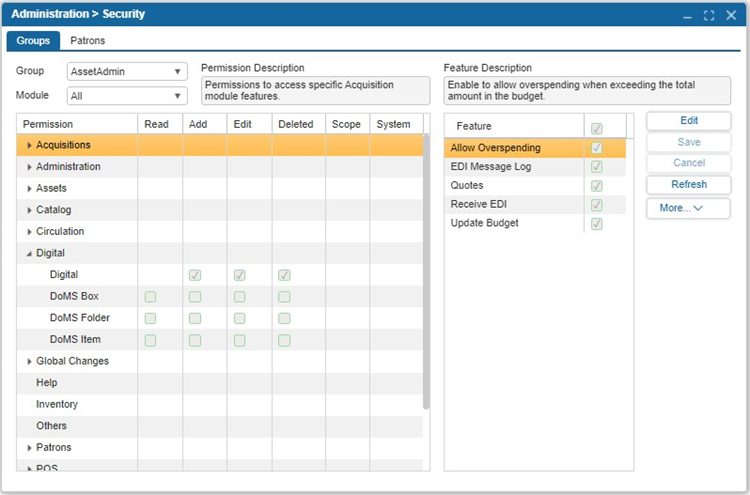Enable Add permission for DoMS Folder
The height and width of the screenshot is (495, 750).
195,318
